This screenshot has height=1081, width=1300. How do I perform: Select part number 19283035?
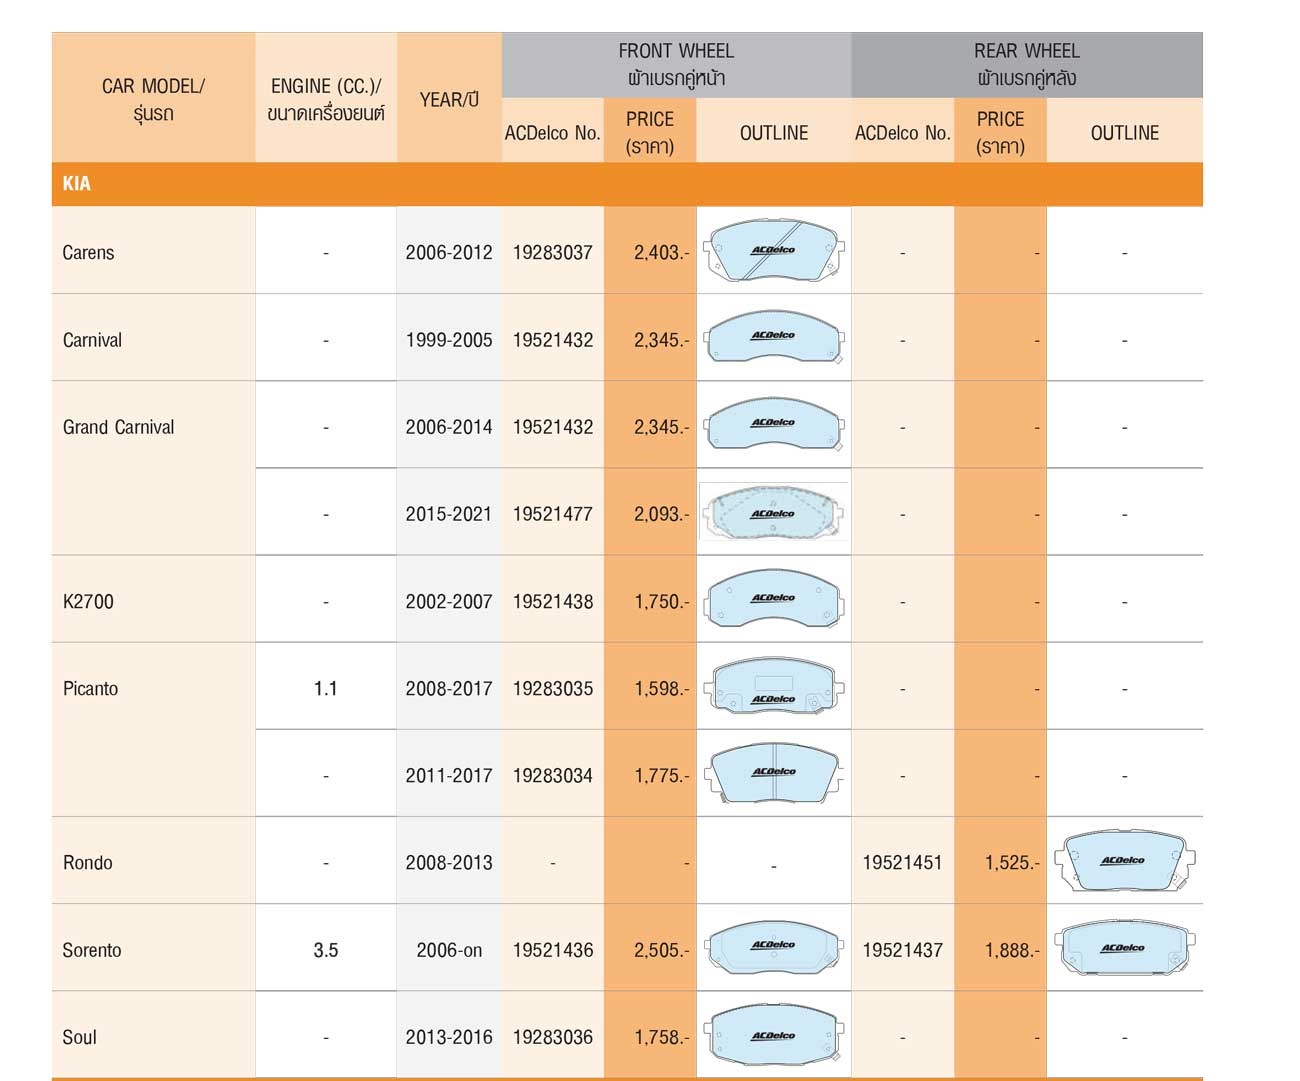point(553,688)
